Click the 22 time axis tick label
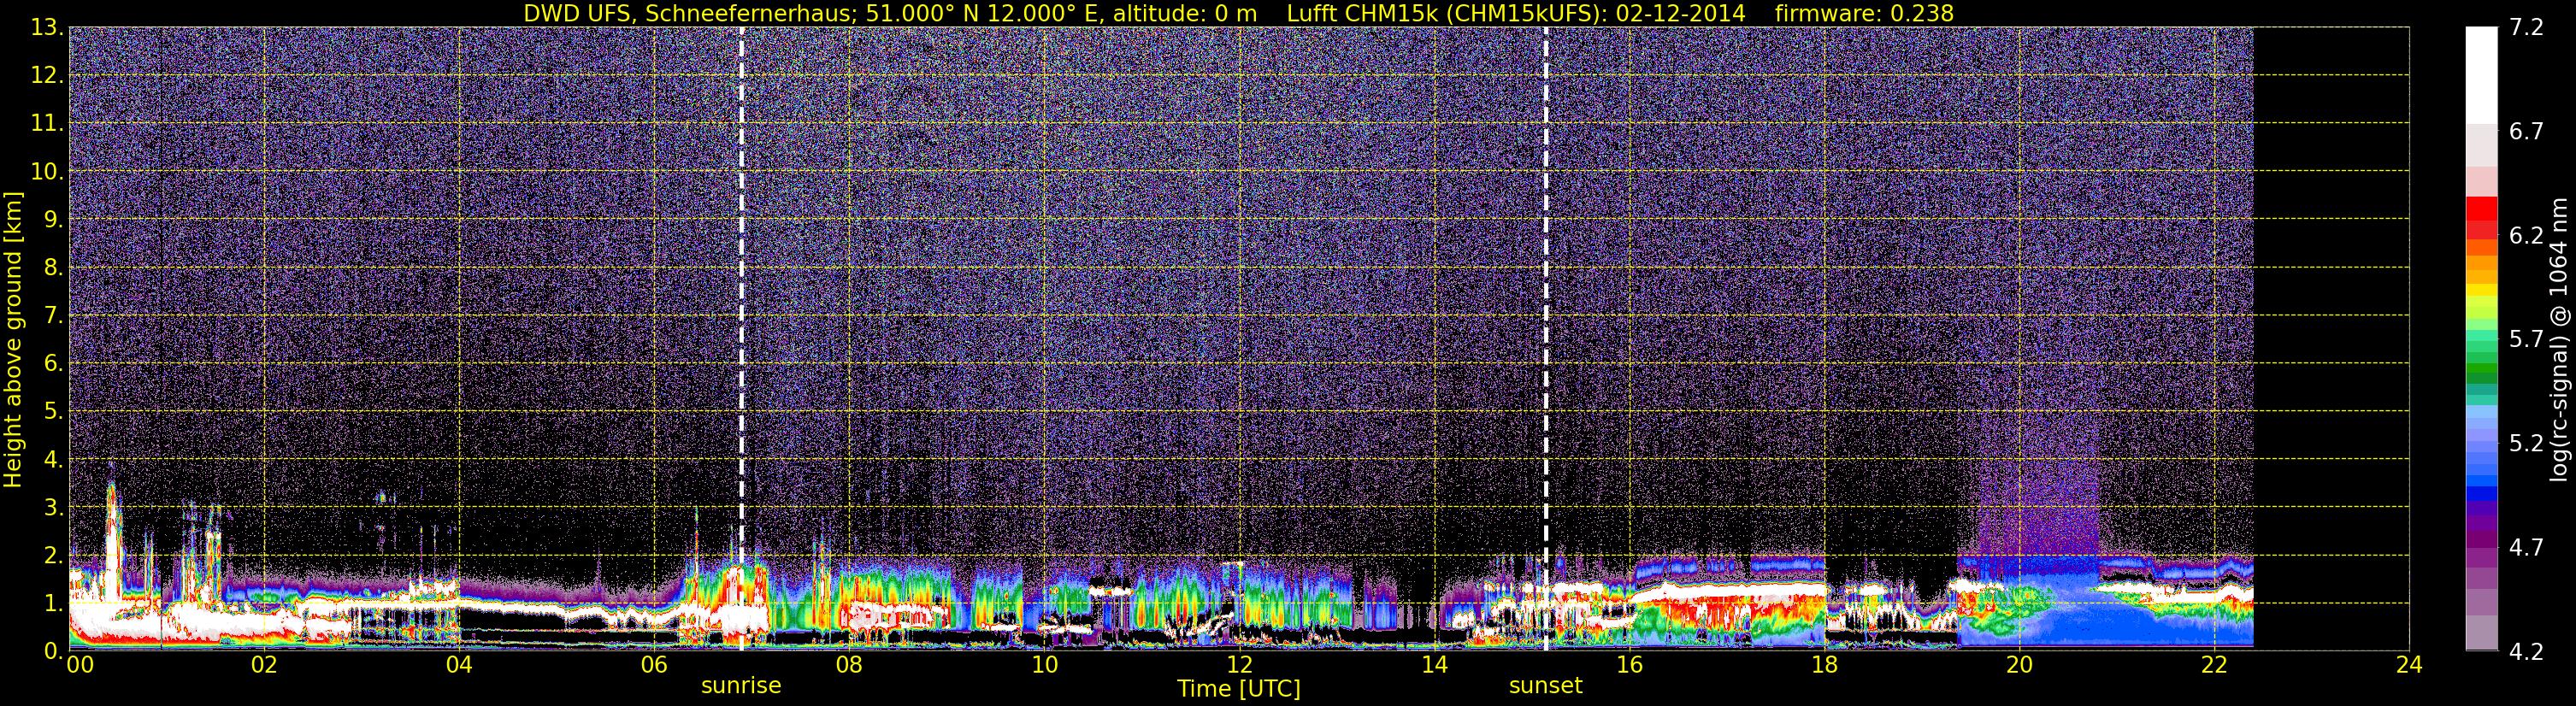Image resolution: width=2576 pixels, height=706 pixels. [x=2214, y=666]
